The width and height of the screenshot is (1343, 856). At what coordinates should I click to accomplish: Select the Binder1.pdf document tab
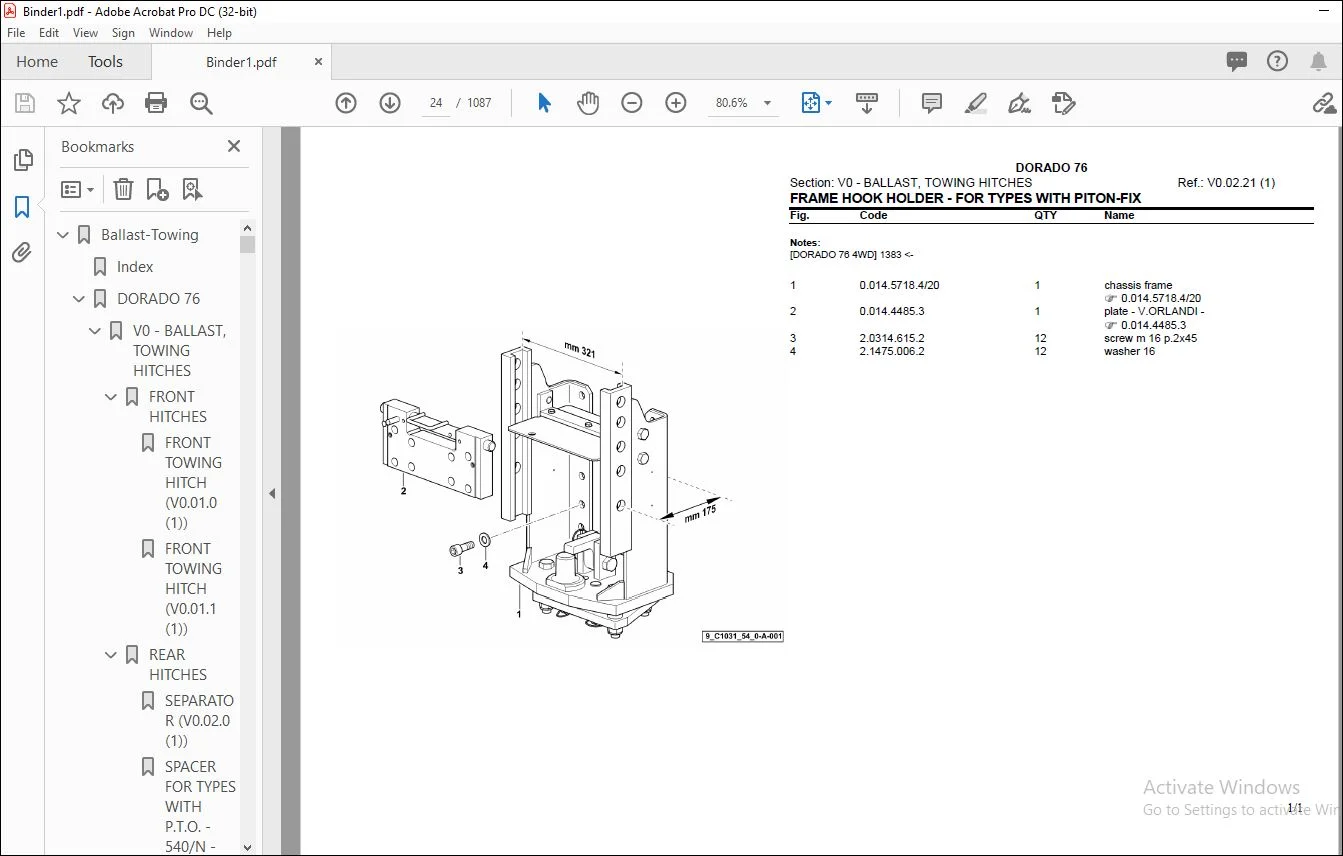pos(241,62)
